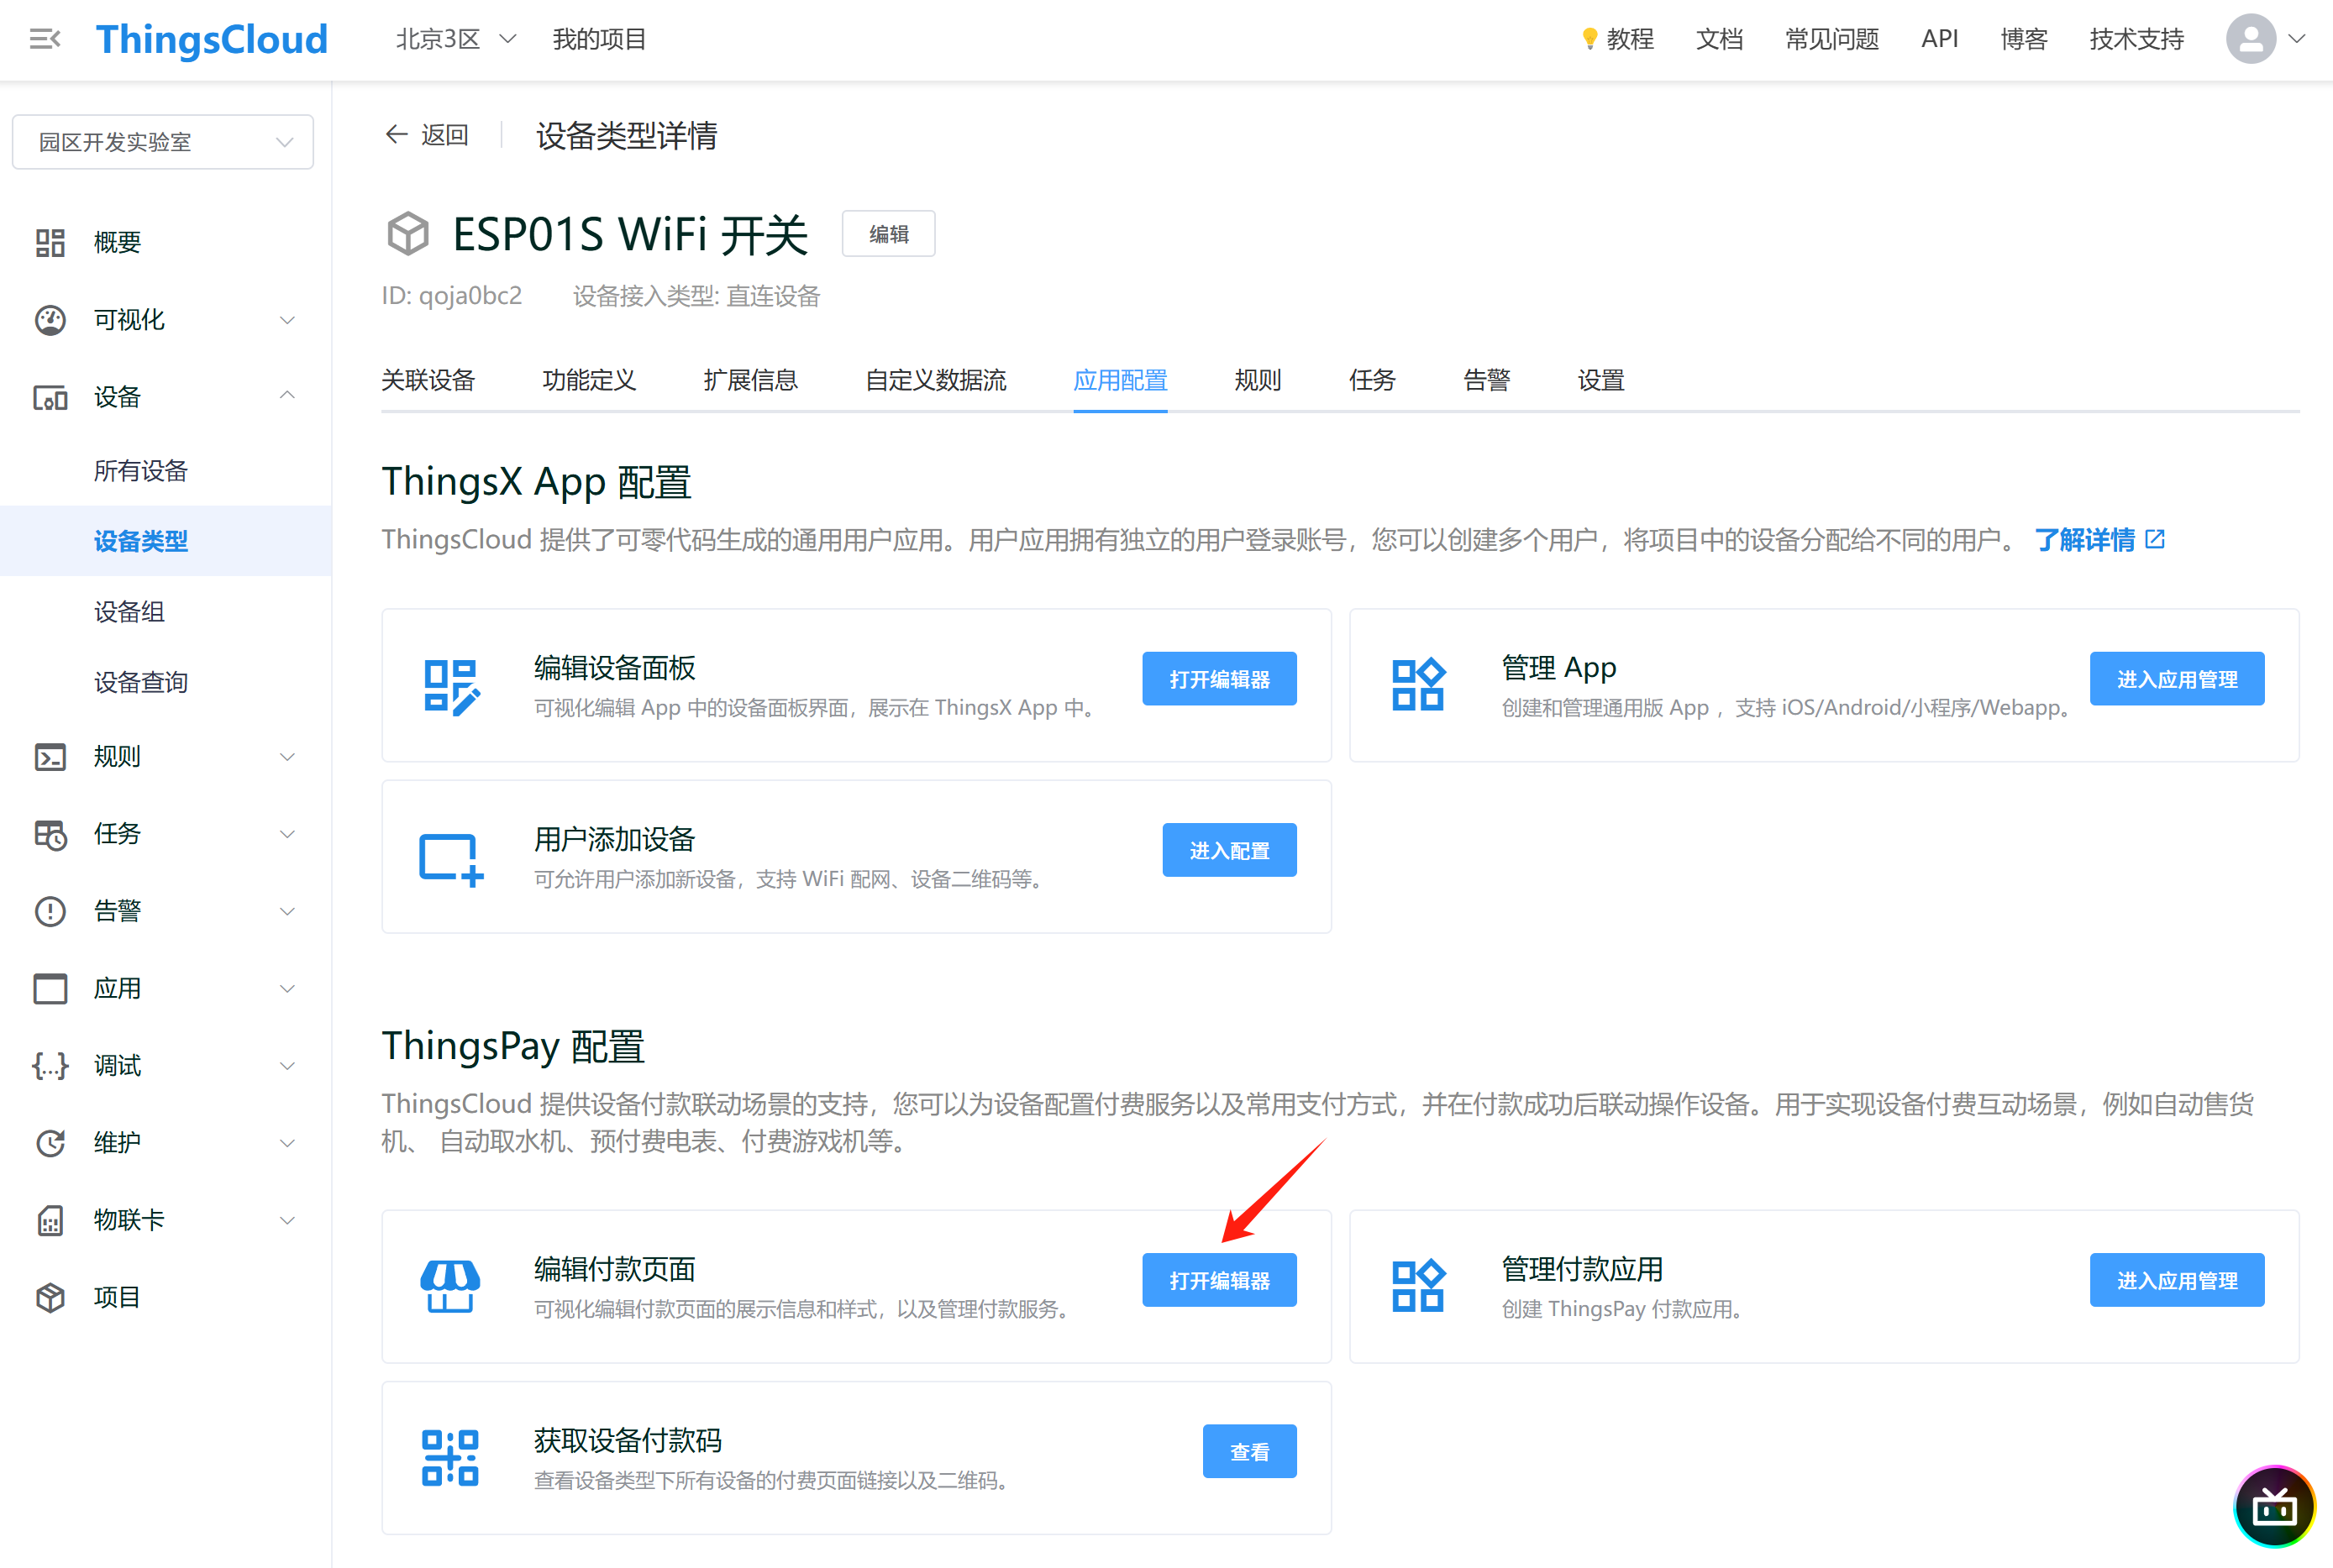Click the 可视化 dashboard icon
The width and height of the screenshot is (2333, 1568).
(50, 320)
